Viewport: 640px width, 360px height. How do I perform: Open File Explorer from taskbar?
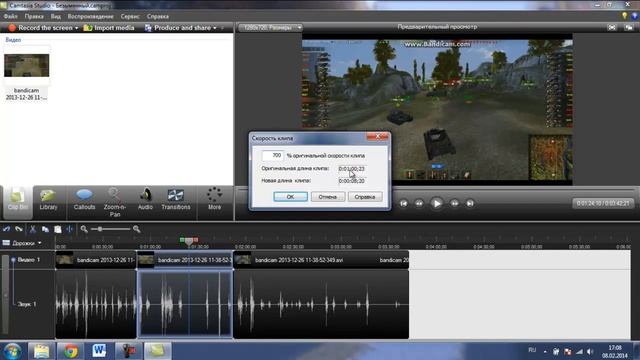click(41, 351)
